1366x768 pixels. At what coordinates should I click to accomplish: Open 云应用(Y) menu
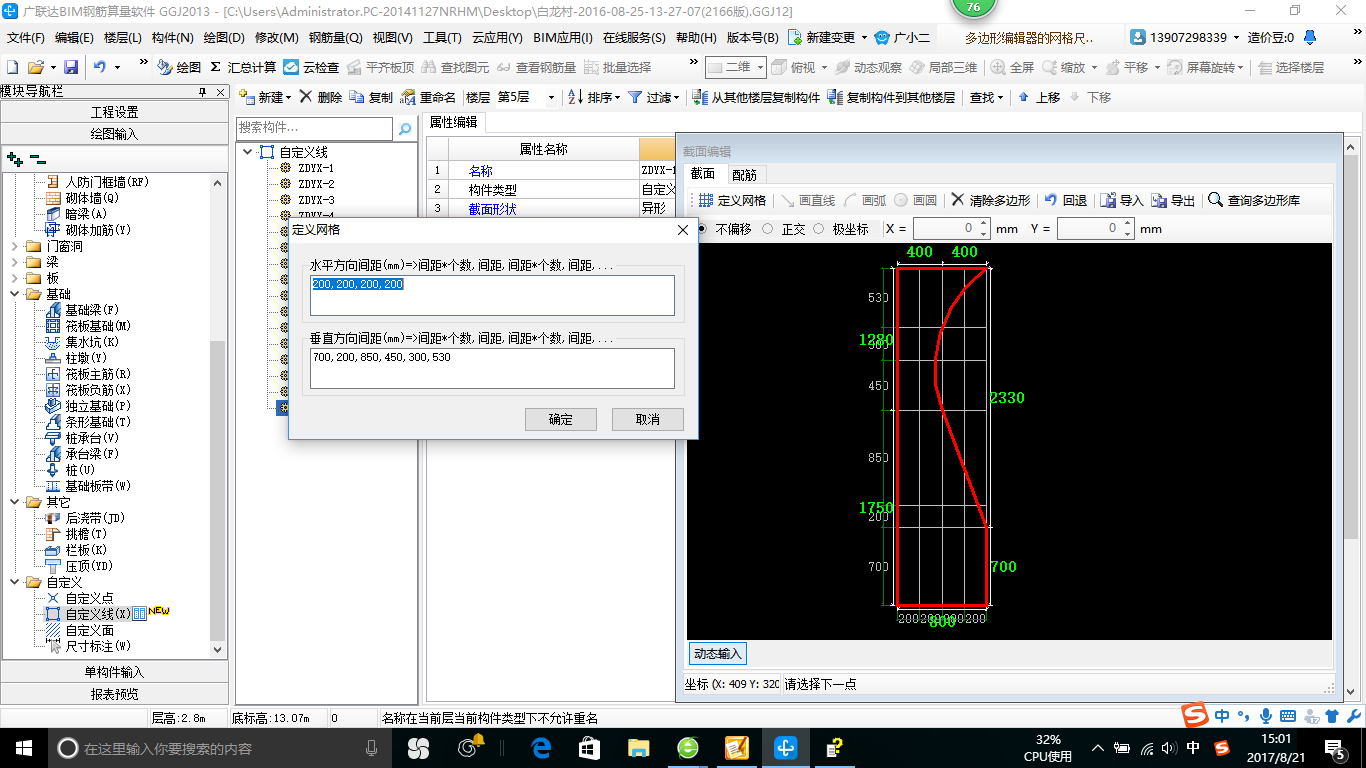coord(497,38)
